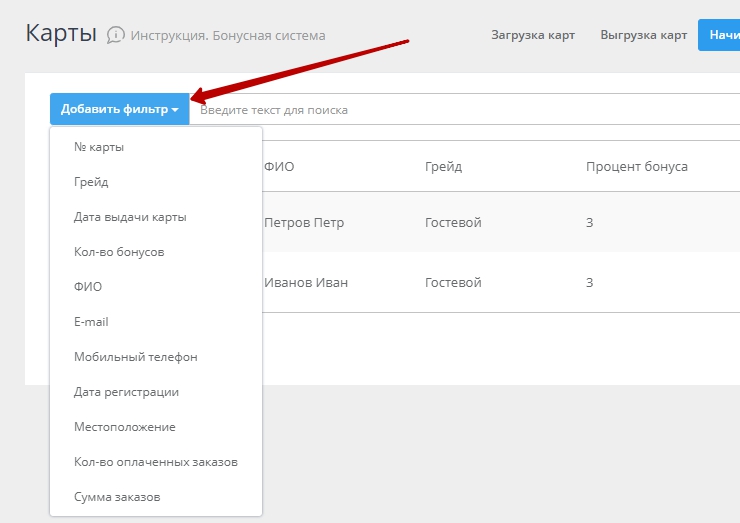This screenshot has height=523, width=740.
Task: Choose 'Грейд' from filter list
Action: [x=91, y=182]
